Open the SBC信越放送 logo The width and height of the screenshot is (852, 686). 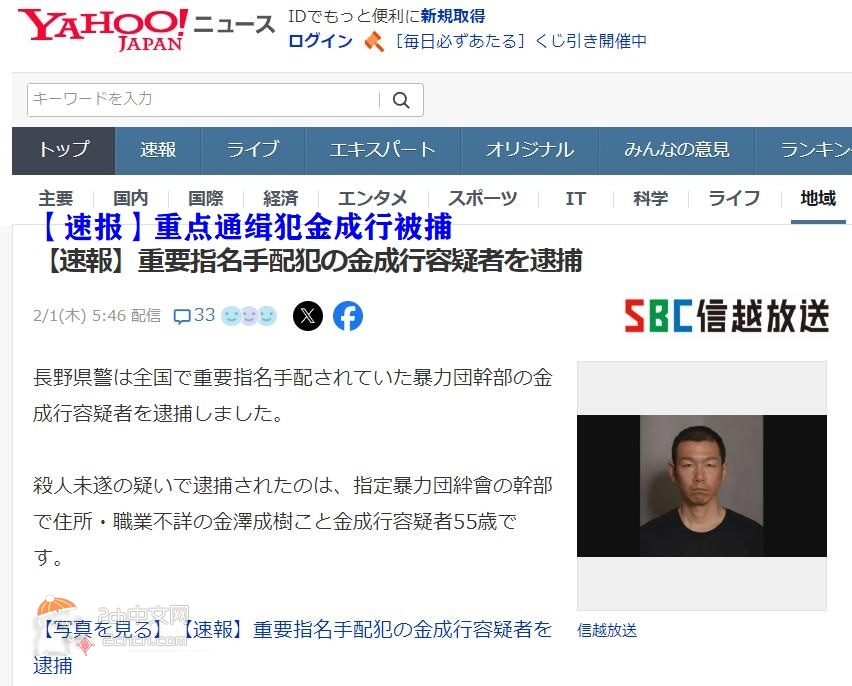(726, 315)
